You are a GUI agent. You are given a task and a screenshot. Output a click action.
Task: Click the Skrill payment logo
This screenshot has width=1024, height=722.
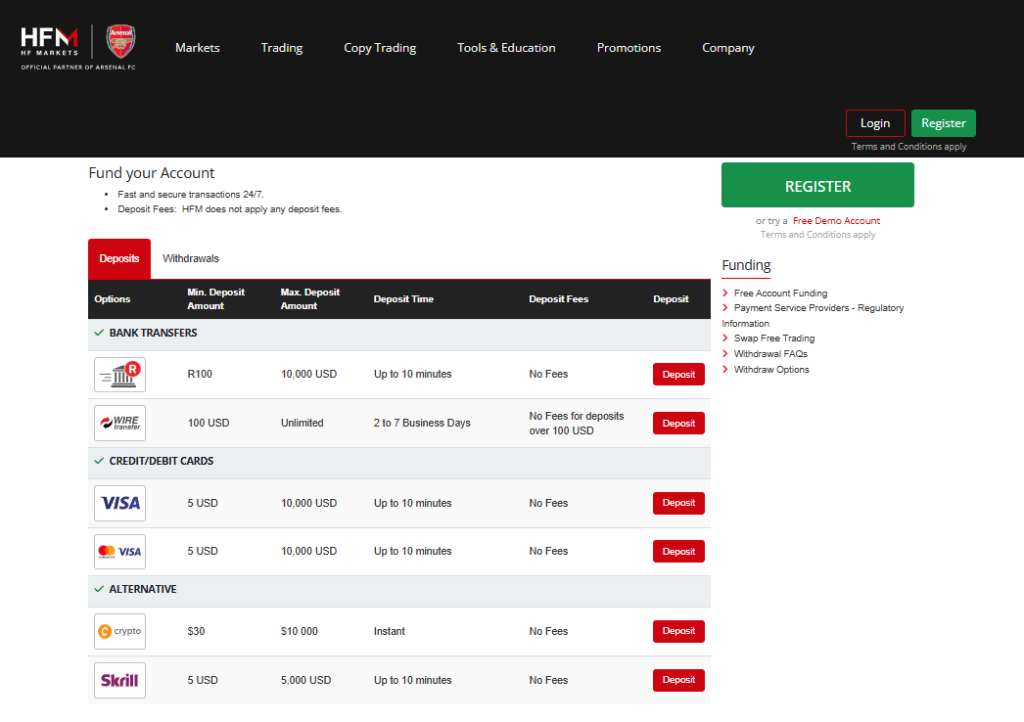pos(120,680)
